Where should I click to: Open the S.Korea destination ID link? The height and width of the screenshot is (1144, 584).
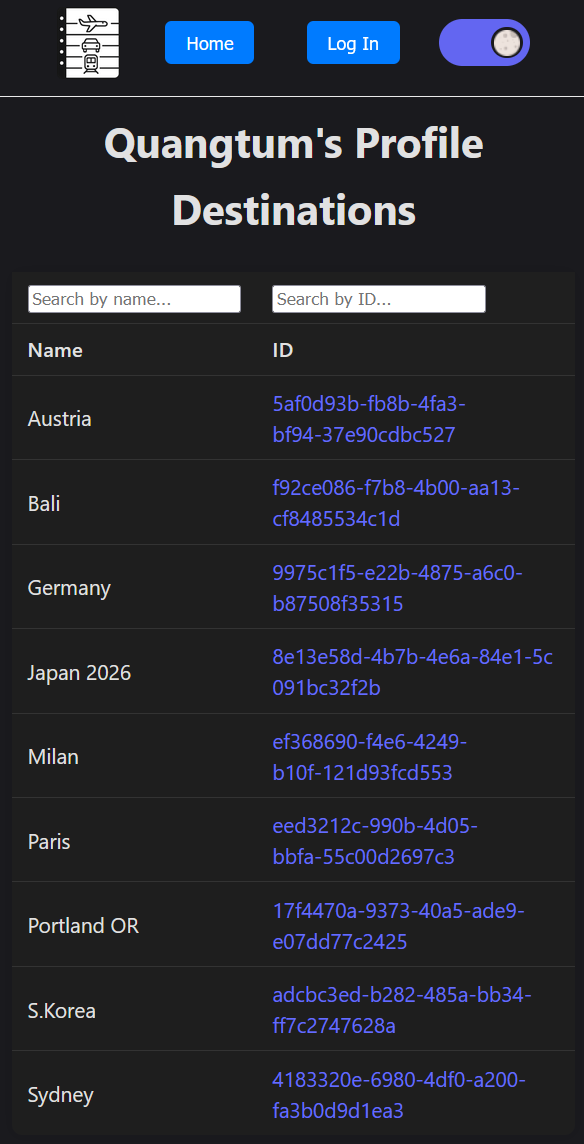402,1010
